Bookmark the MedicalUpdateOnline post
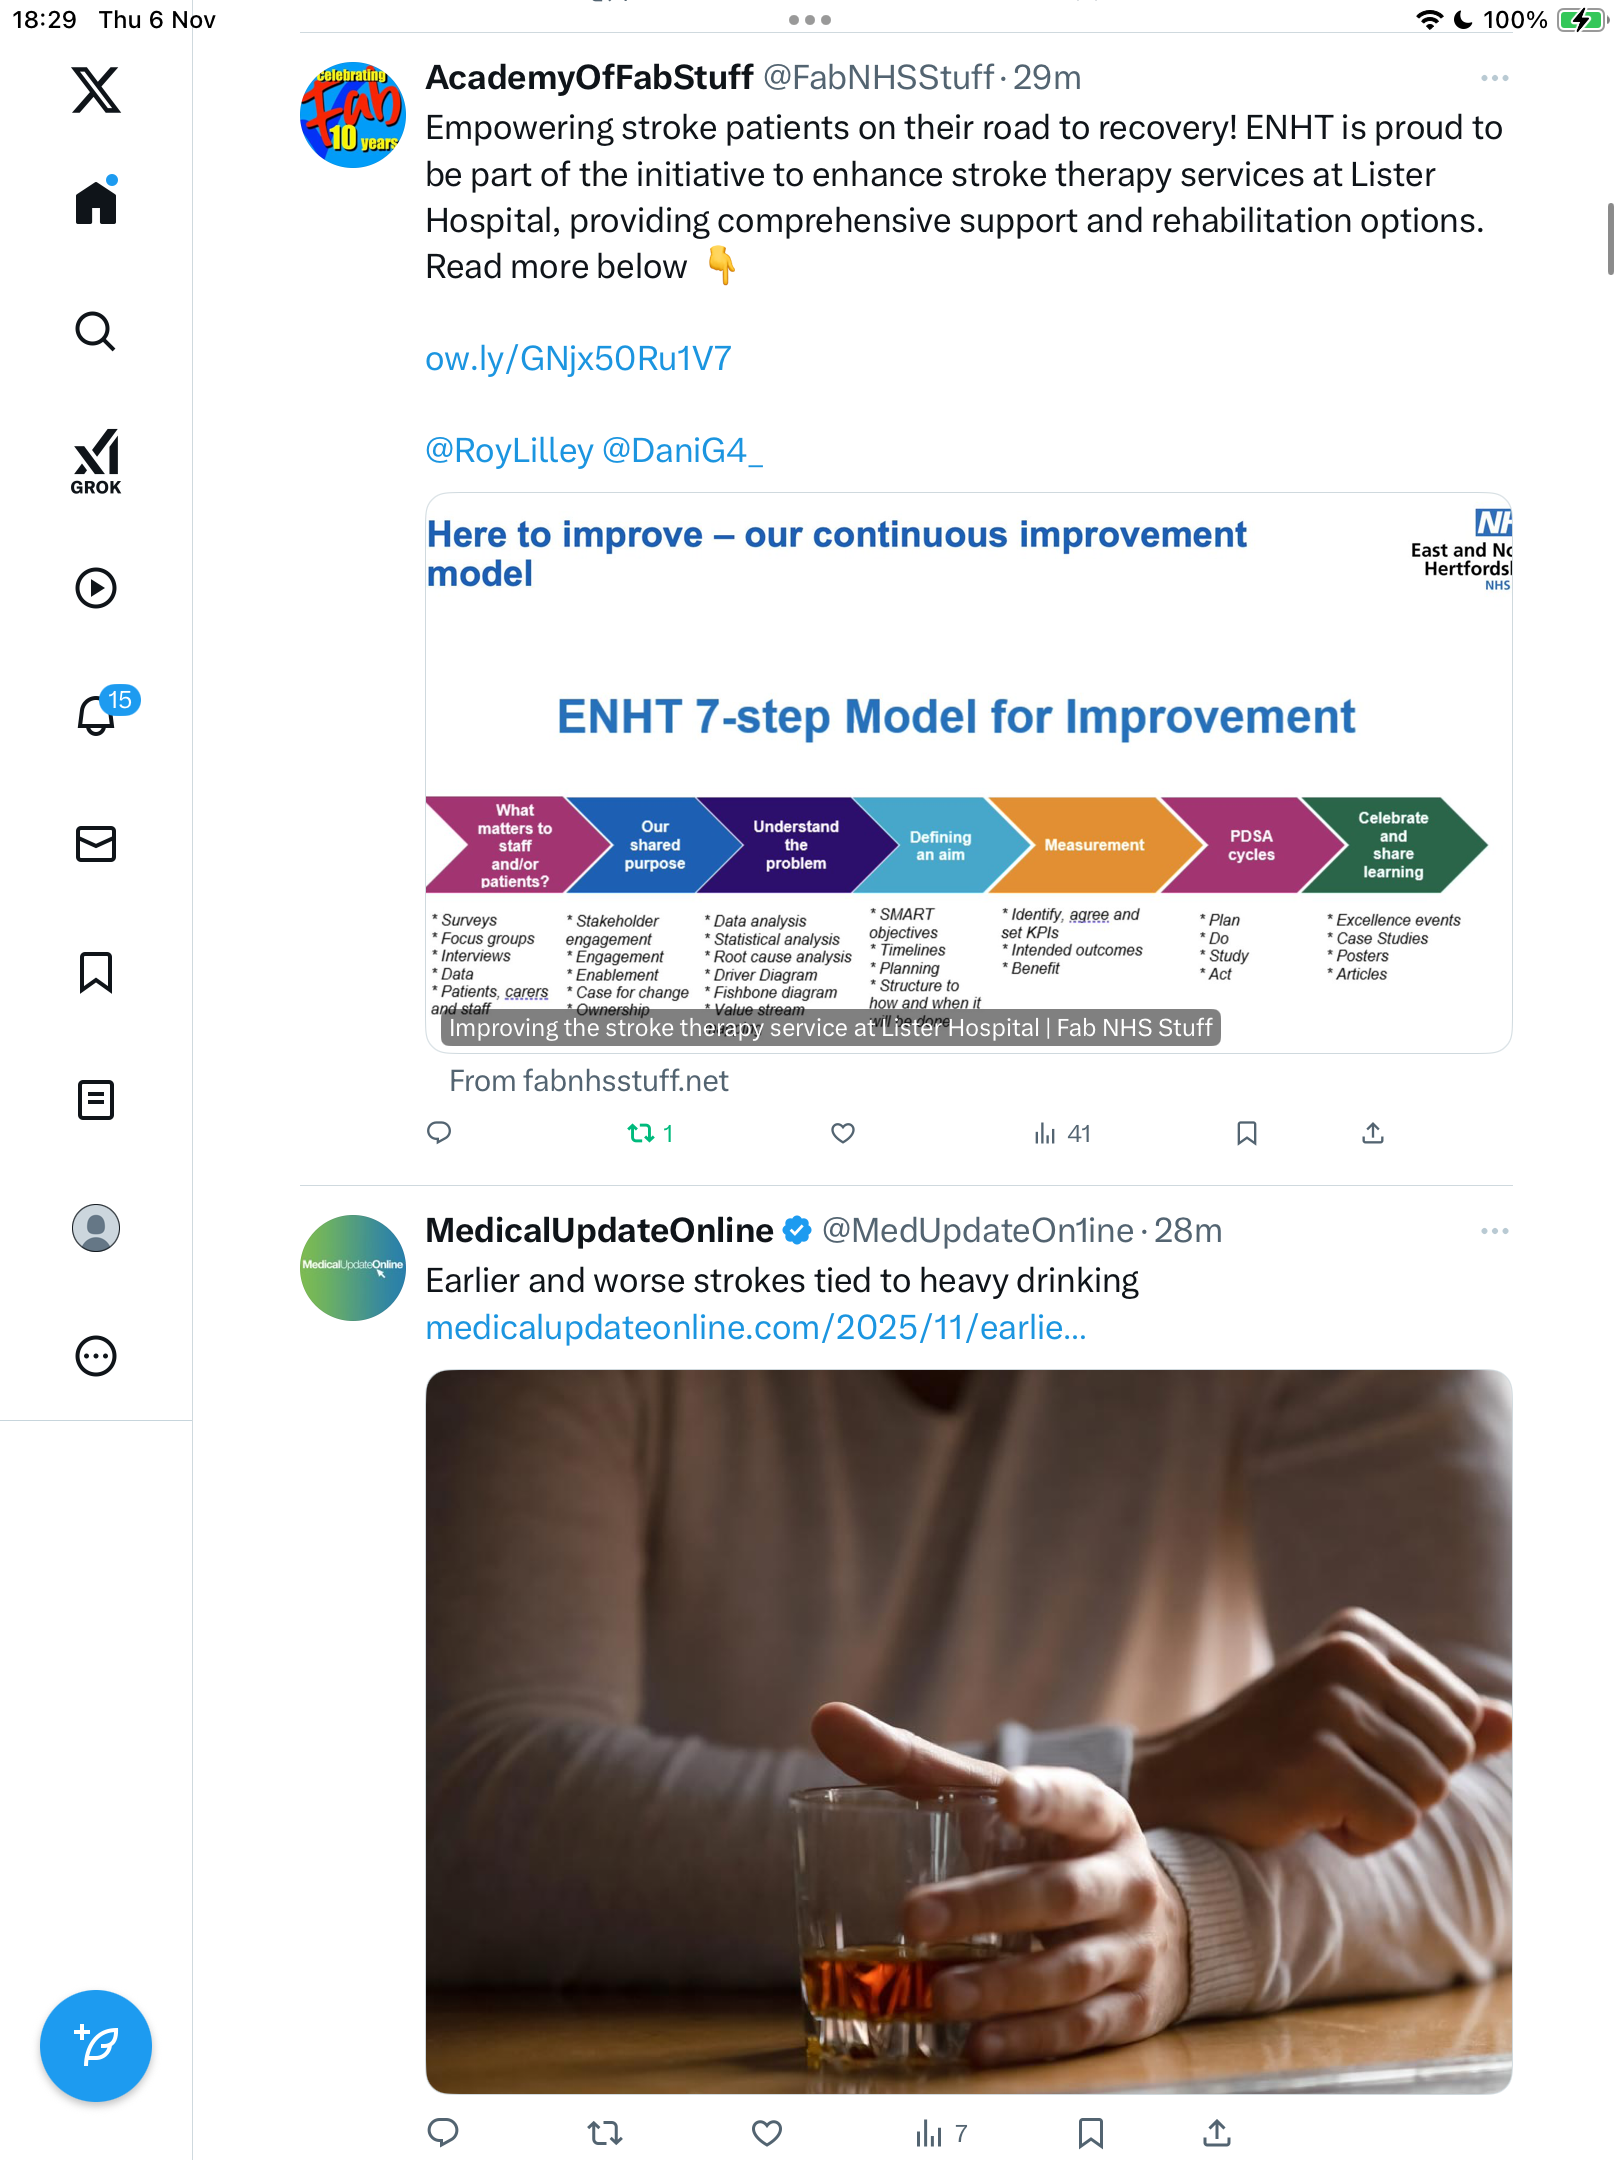Screen dimensions: 1620x2160 click(1091, 2133)
